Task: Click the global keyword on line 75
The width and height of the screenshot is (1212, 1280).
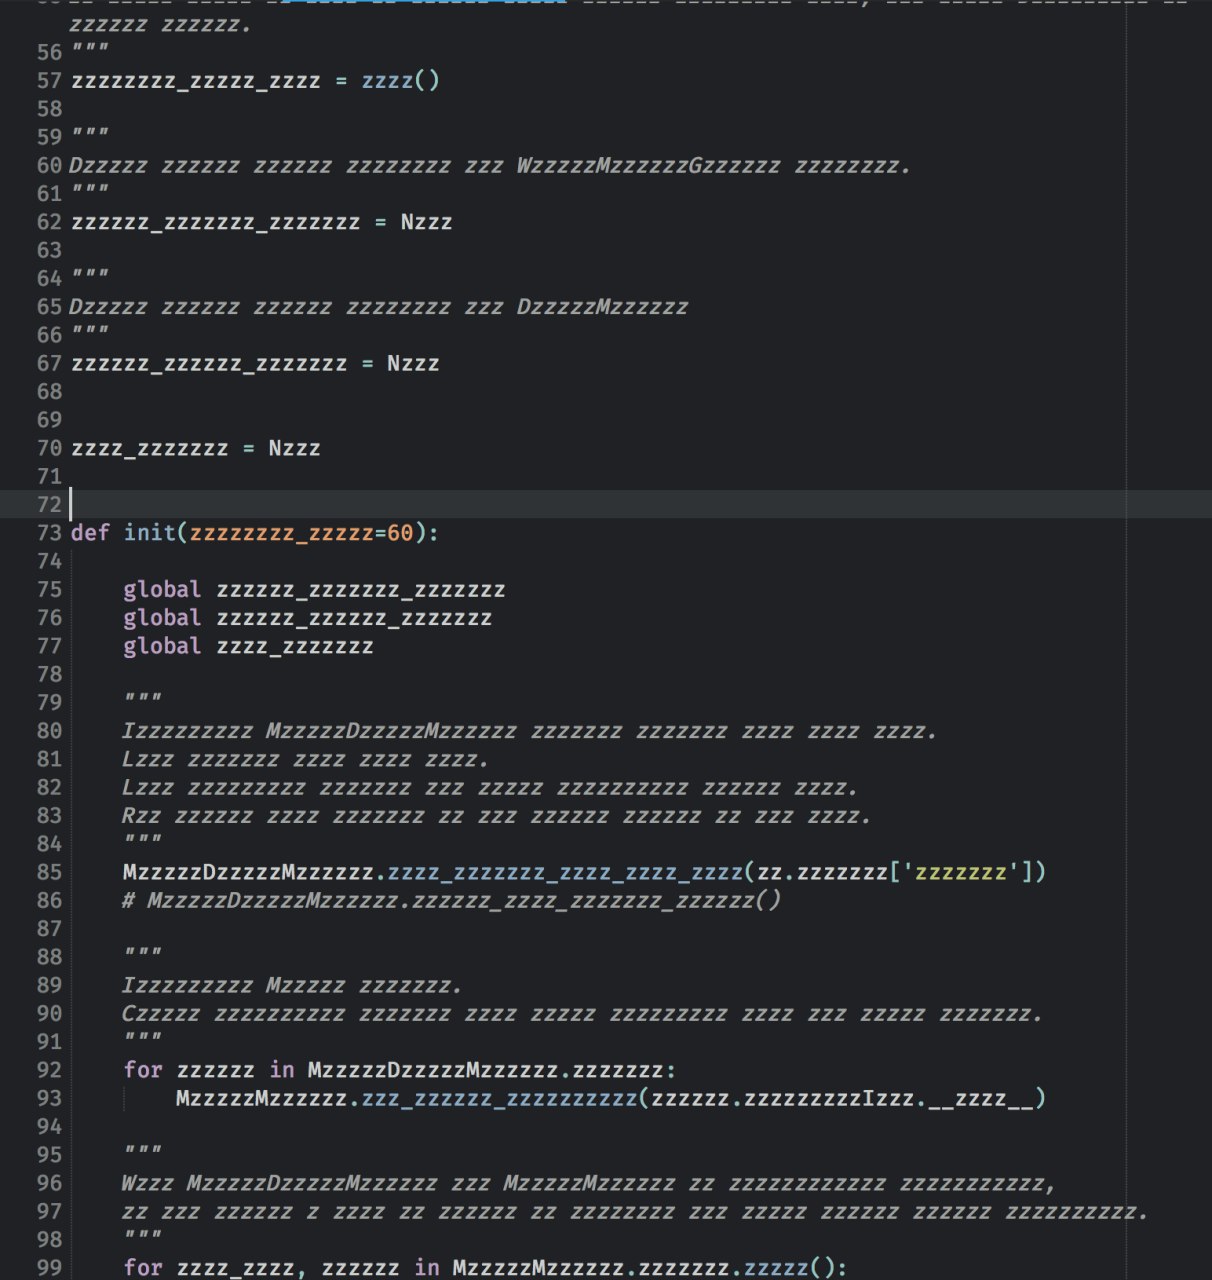Action: 162,590
